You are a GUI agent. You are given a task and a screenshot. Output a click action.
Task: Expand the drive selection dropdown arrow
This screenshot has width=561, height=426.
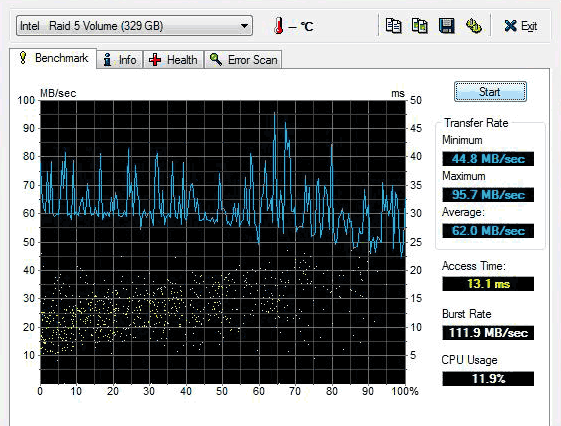244,26
